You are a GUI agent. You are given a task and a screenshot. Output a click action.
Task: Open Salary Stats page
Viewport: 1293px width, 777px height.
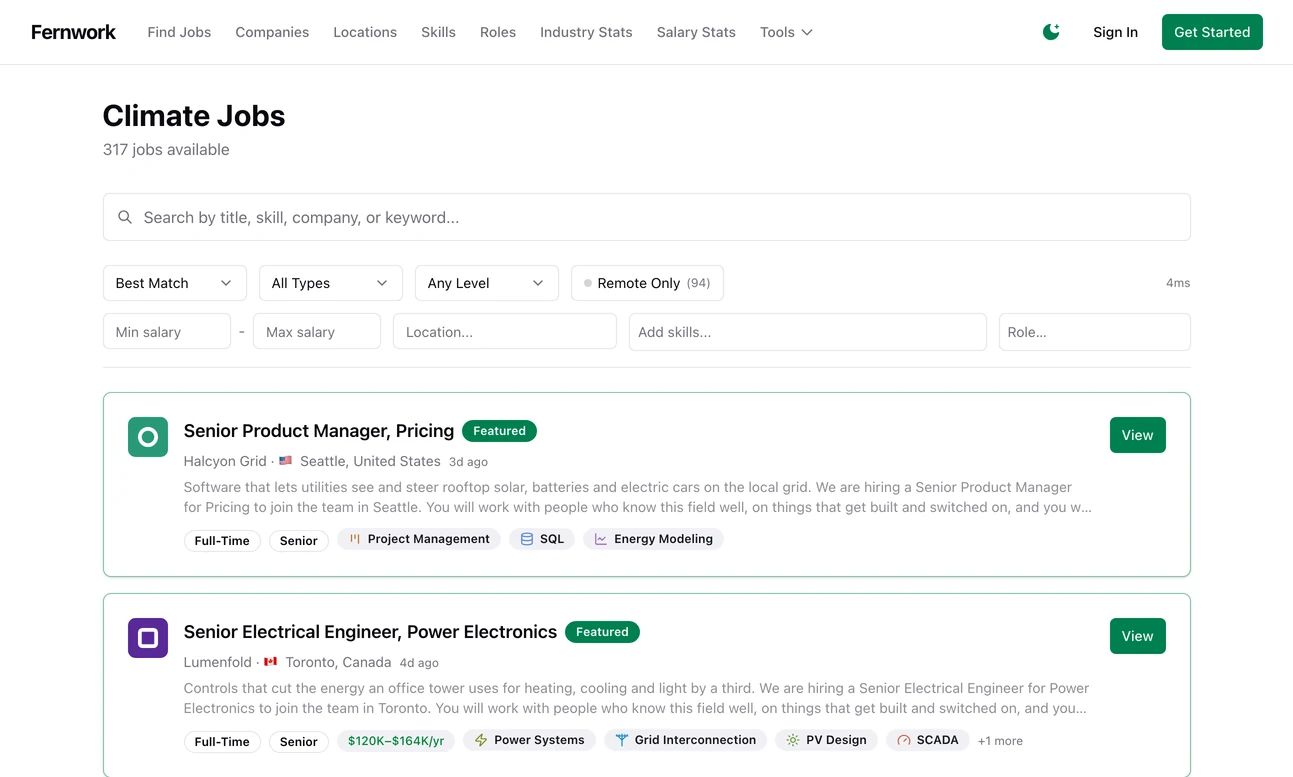[696, 32]
